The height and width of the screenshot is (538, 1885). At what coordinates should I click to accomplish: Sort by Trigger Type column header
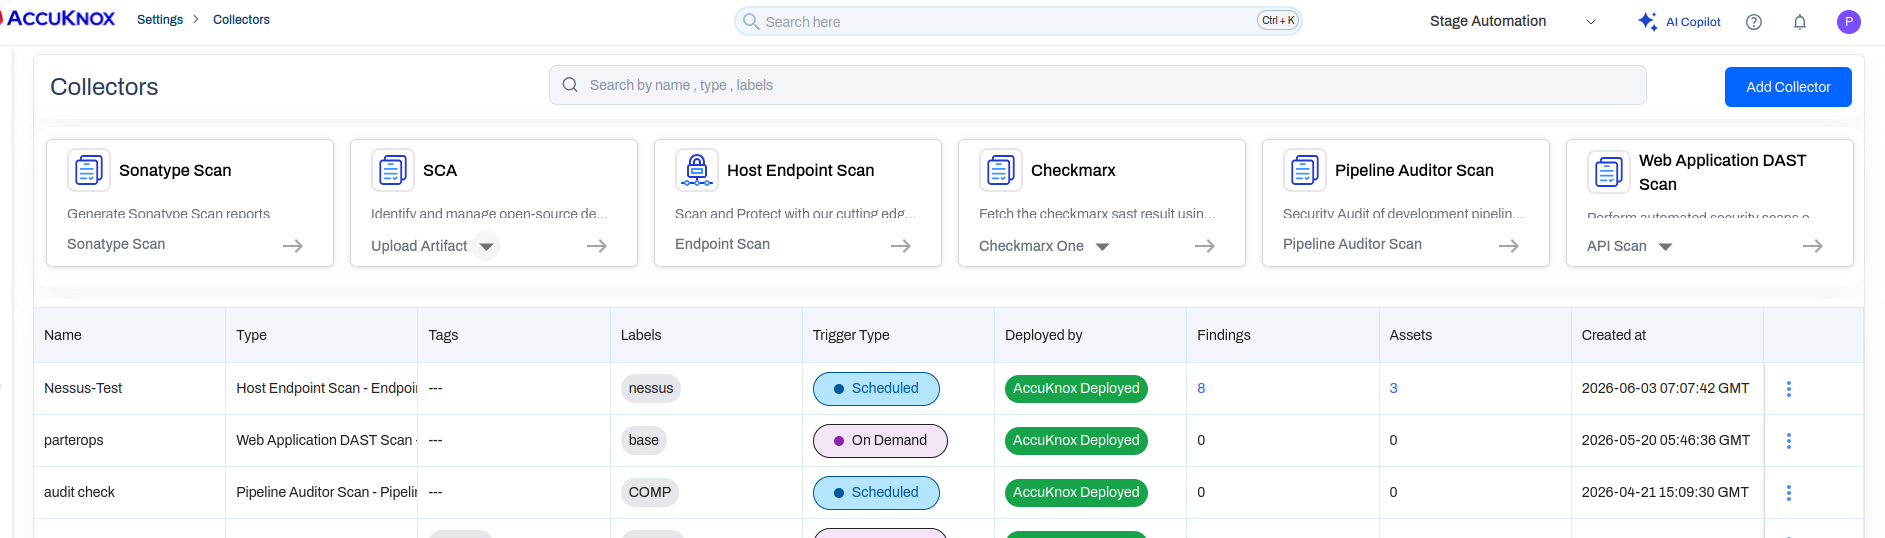[851, 335]
